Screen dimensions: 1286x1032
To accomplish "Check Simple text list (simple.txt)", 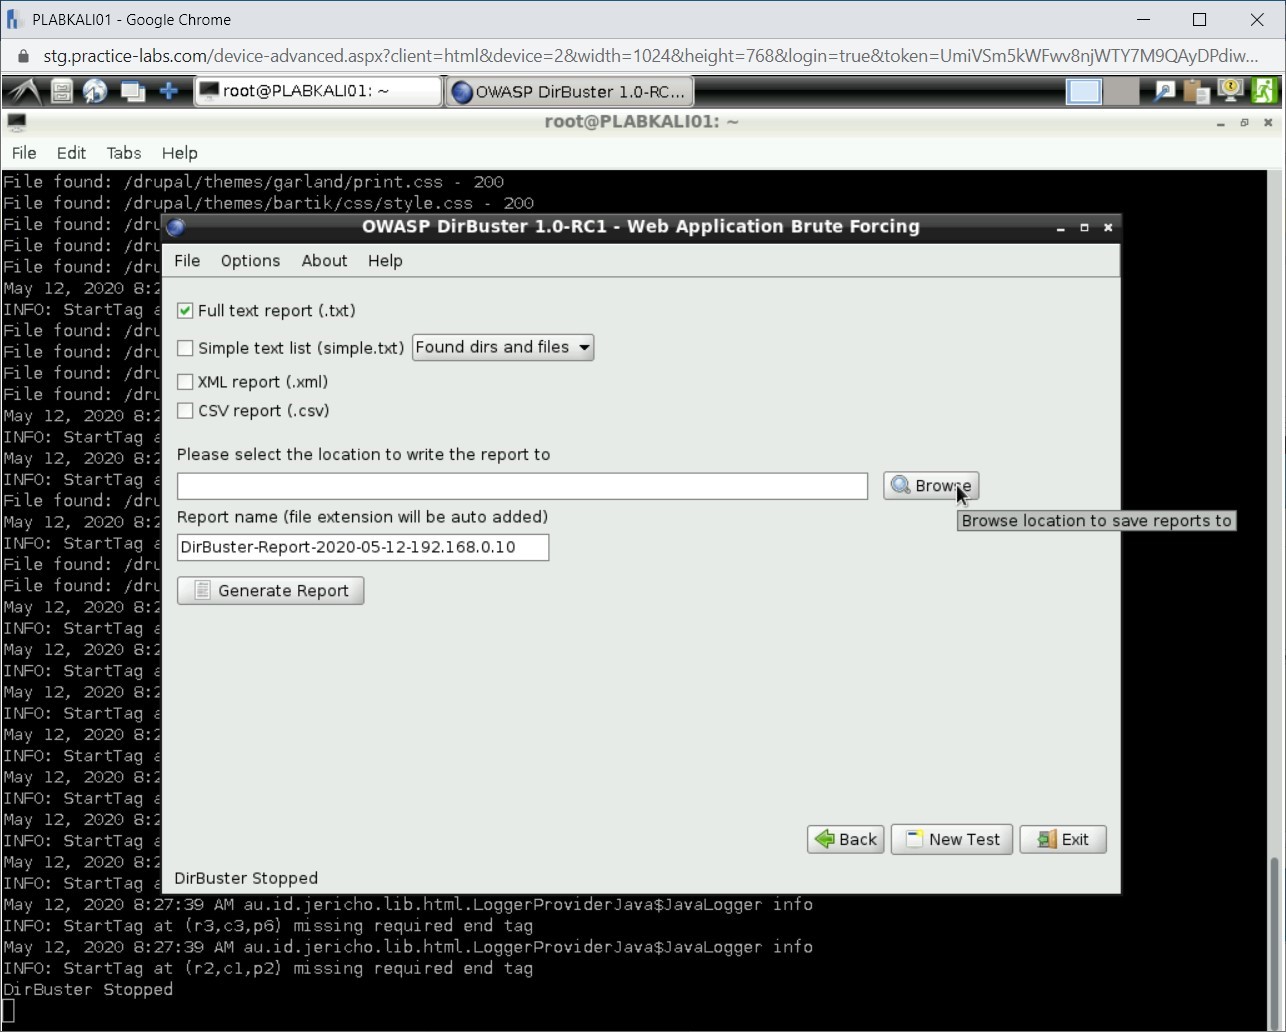I will coord(185,347).
